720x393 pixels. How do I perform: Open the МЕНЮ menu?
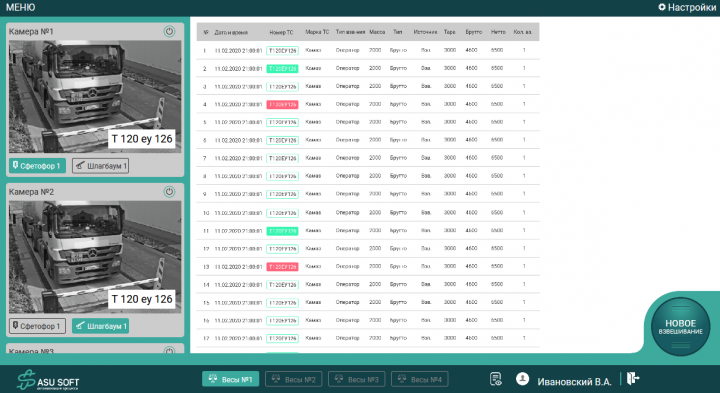click(x=20, y=7)
